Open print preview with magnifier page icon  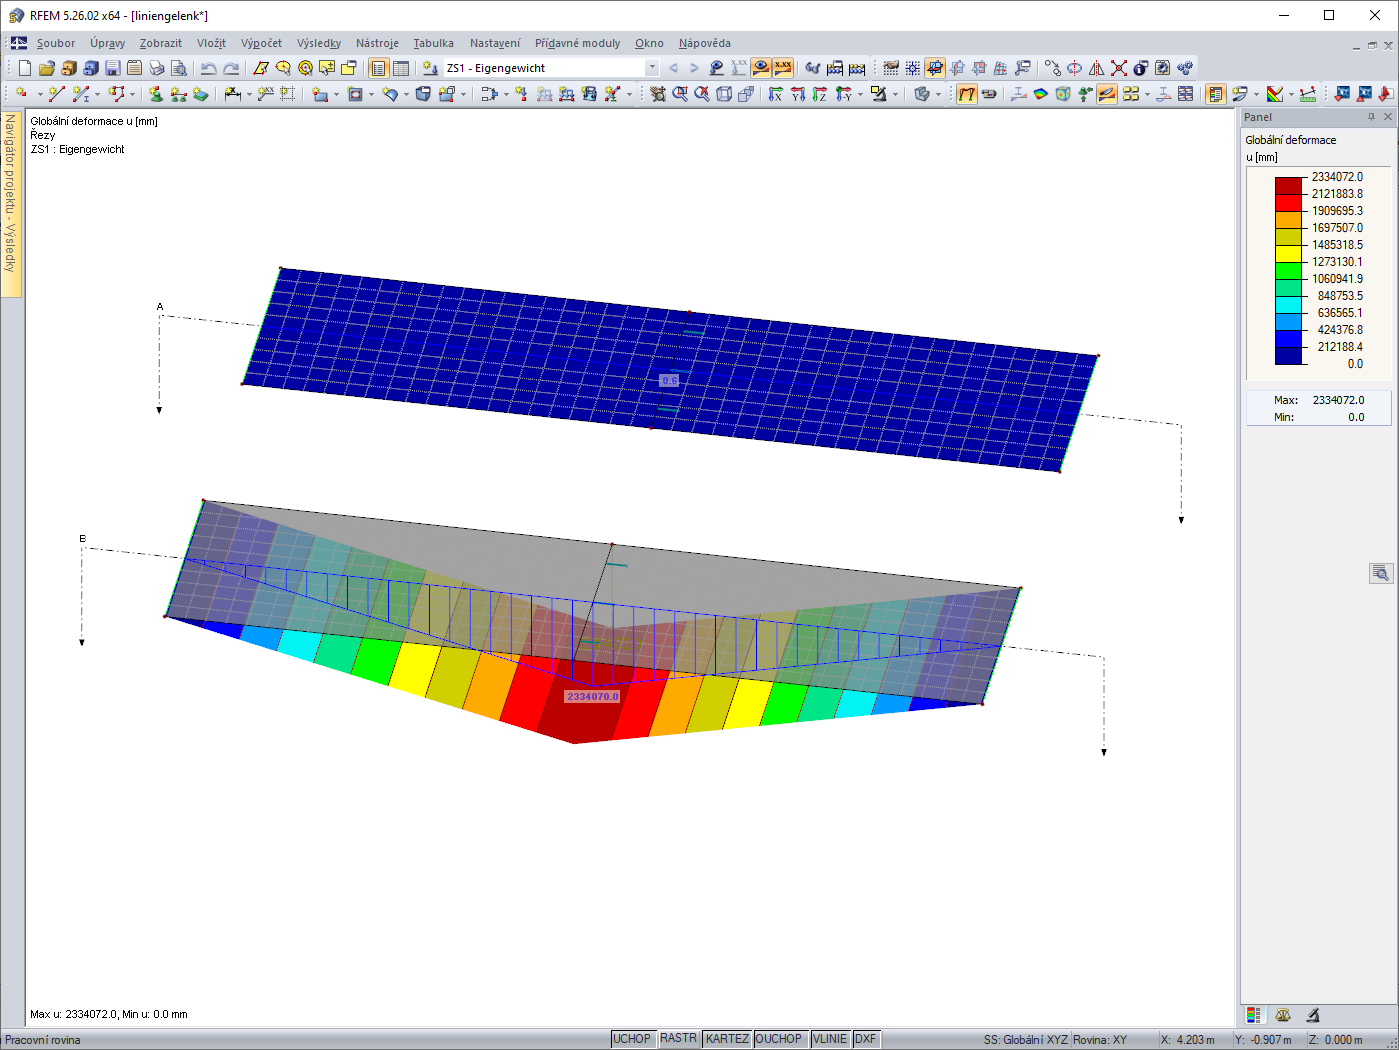tap(179, 68)
